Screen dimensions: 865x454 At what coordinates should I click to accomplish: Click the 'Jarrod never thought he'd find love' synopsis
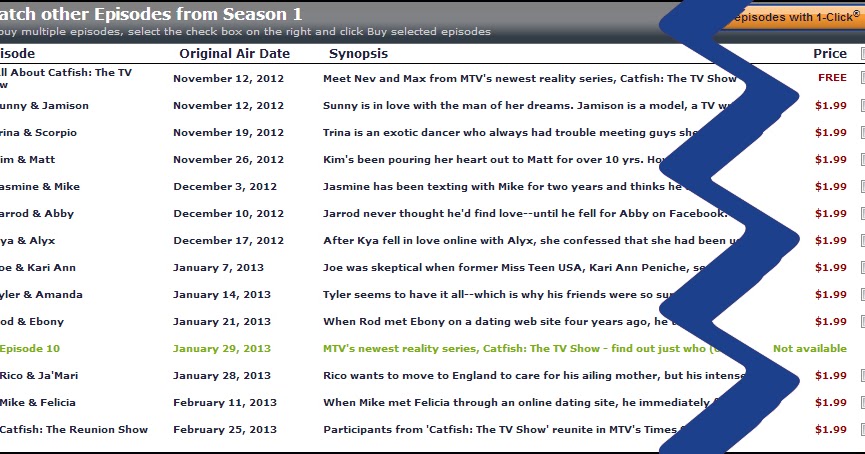click(x=525, y=213)
